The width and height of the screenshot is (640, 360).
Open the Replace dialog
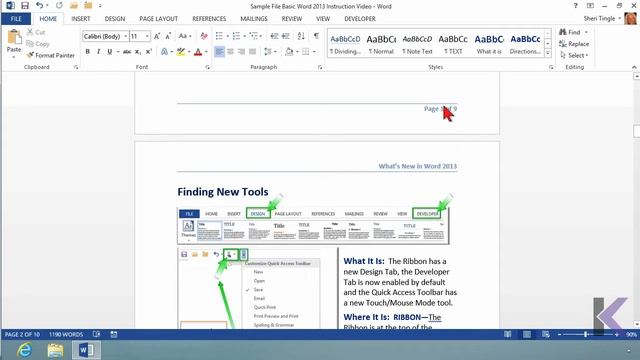pos(574,44)
